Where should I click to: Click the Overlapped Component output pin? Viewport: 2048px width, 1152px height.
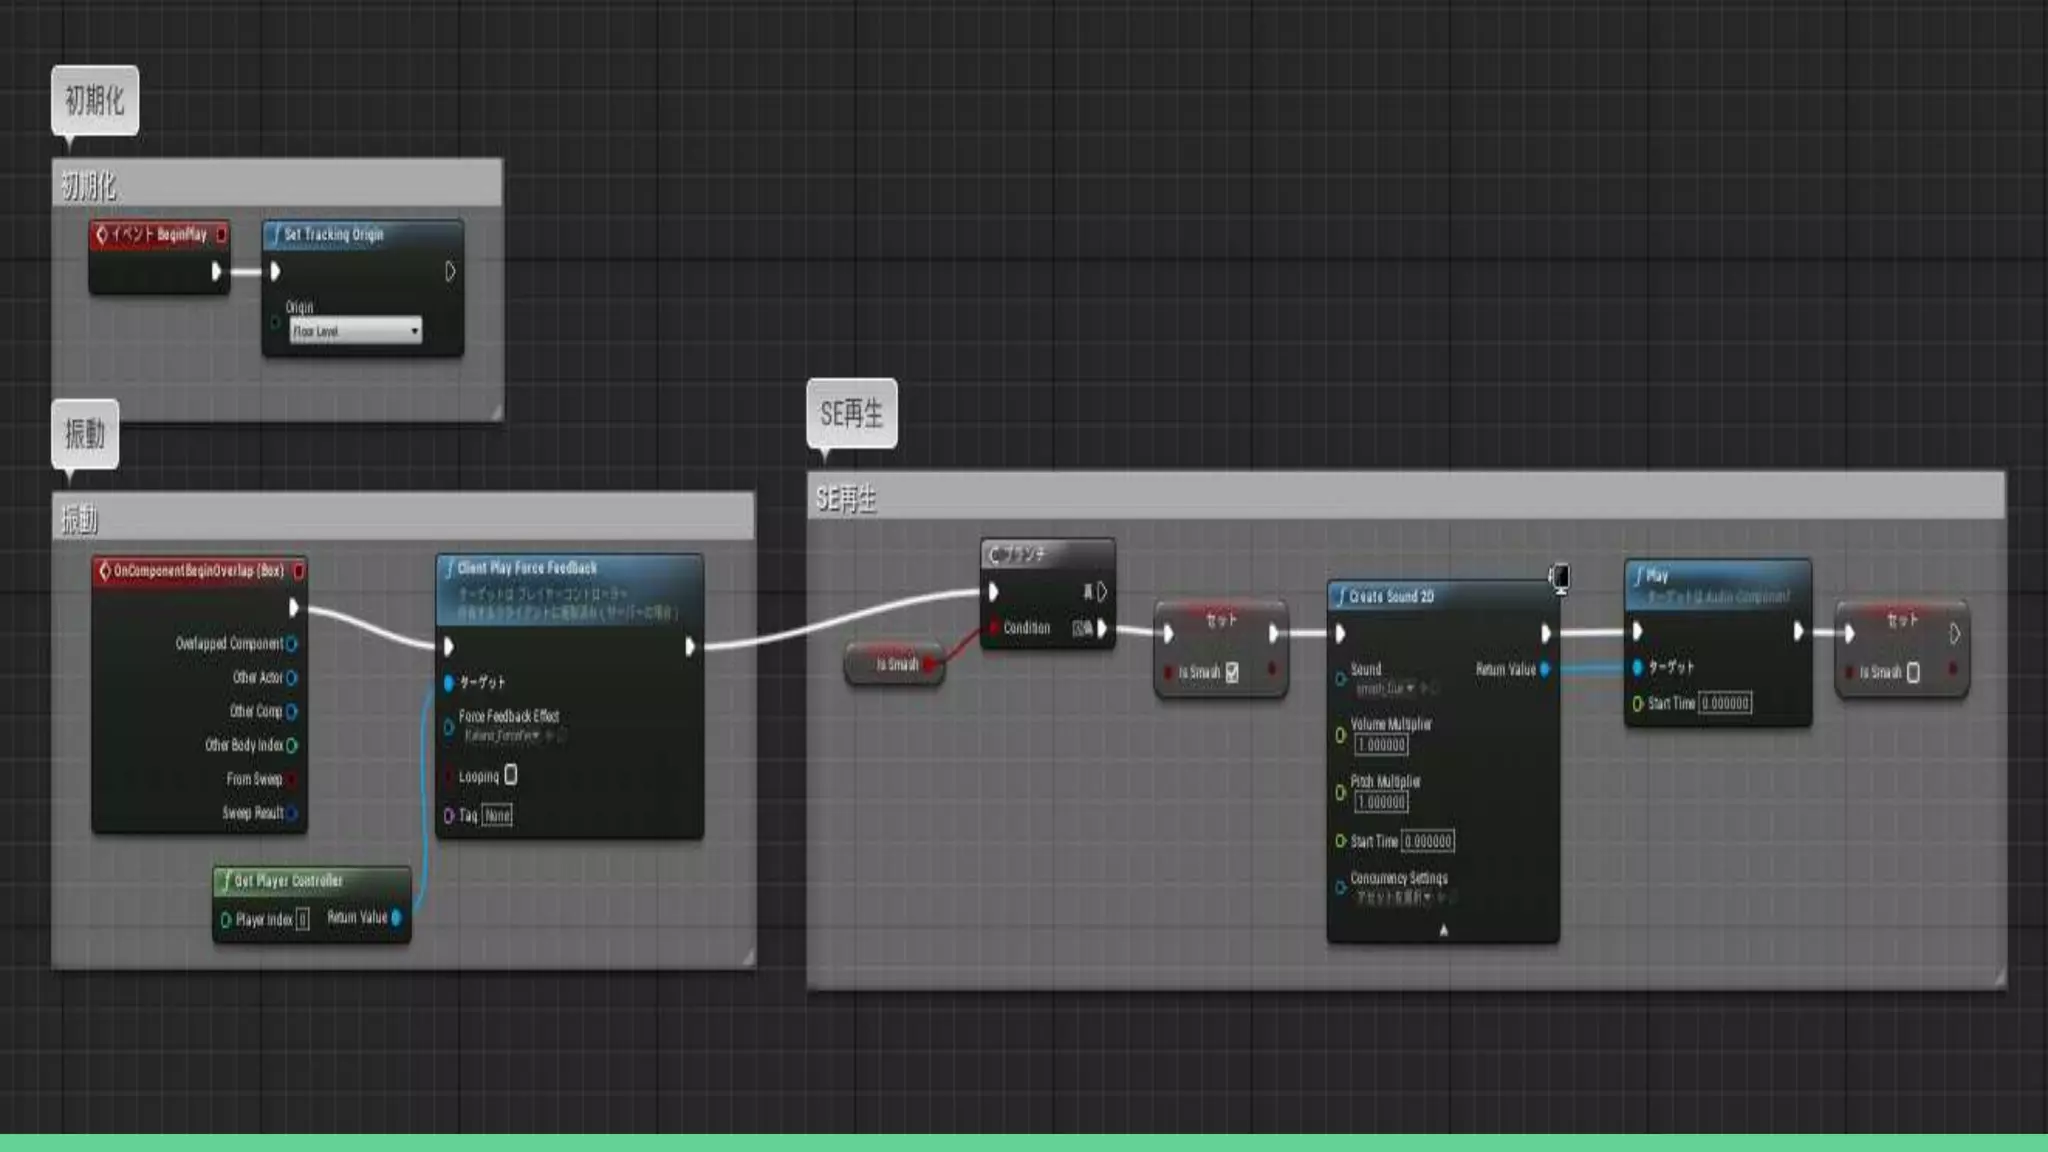point(291,644)
